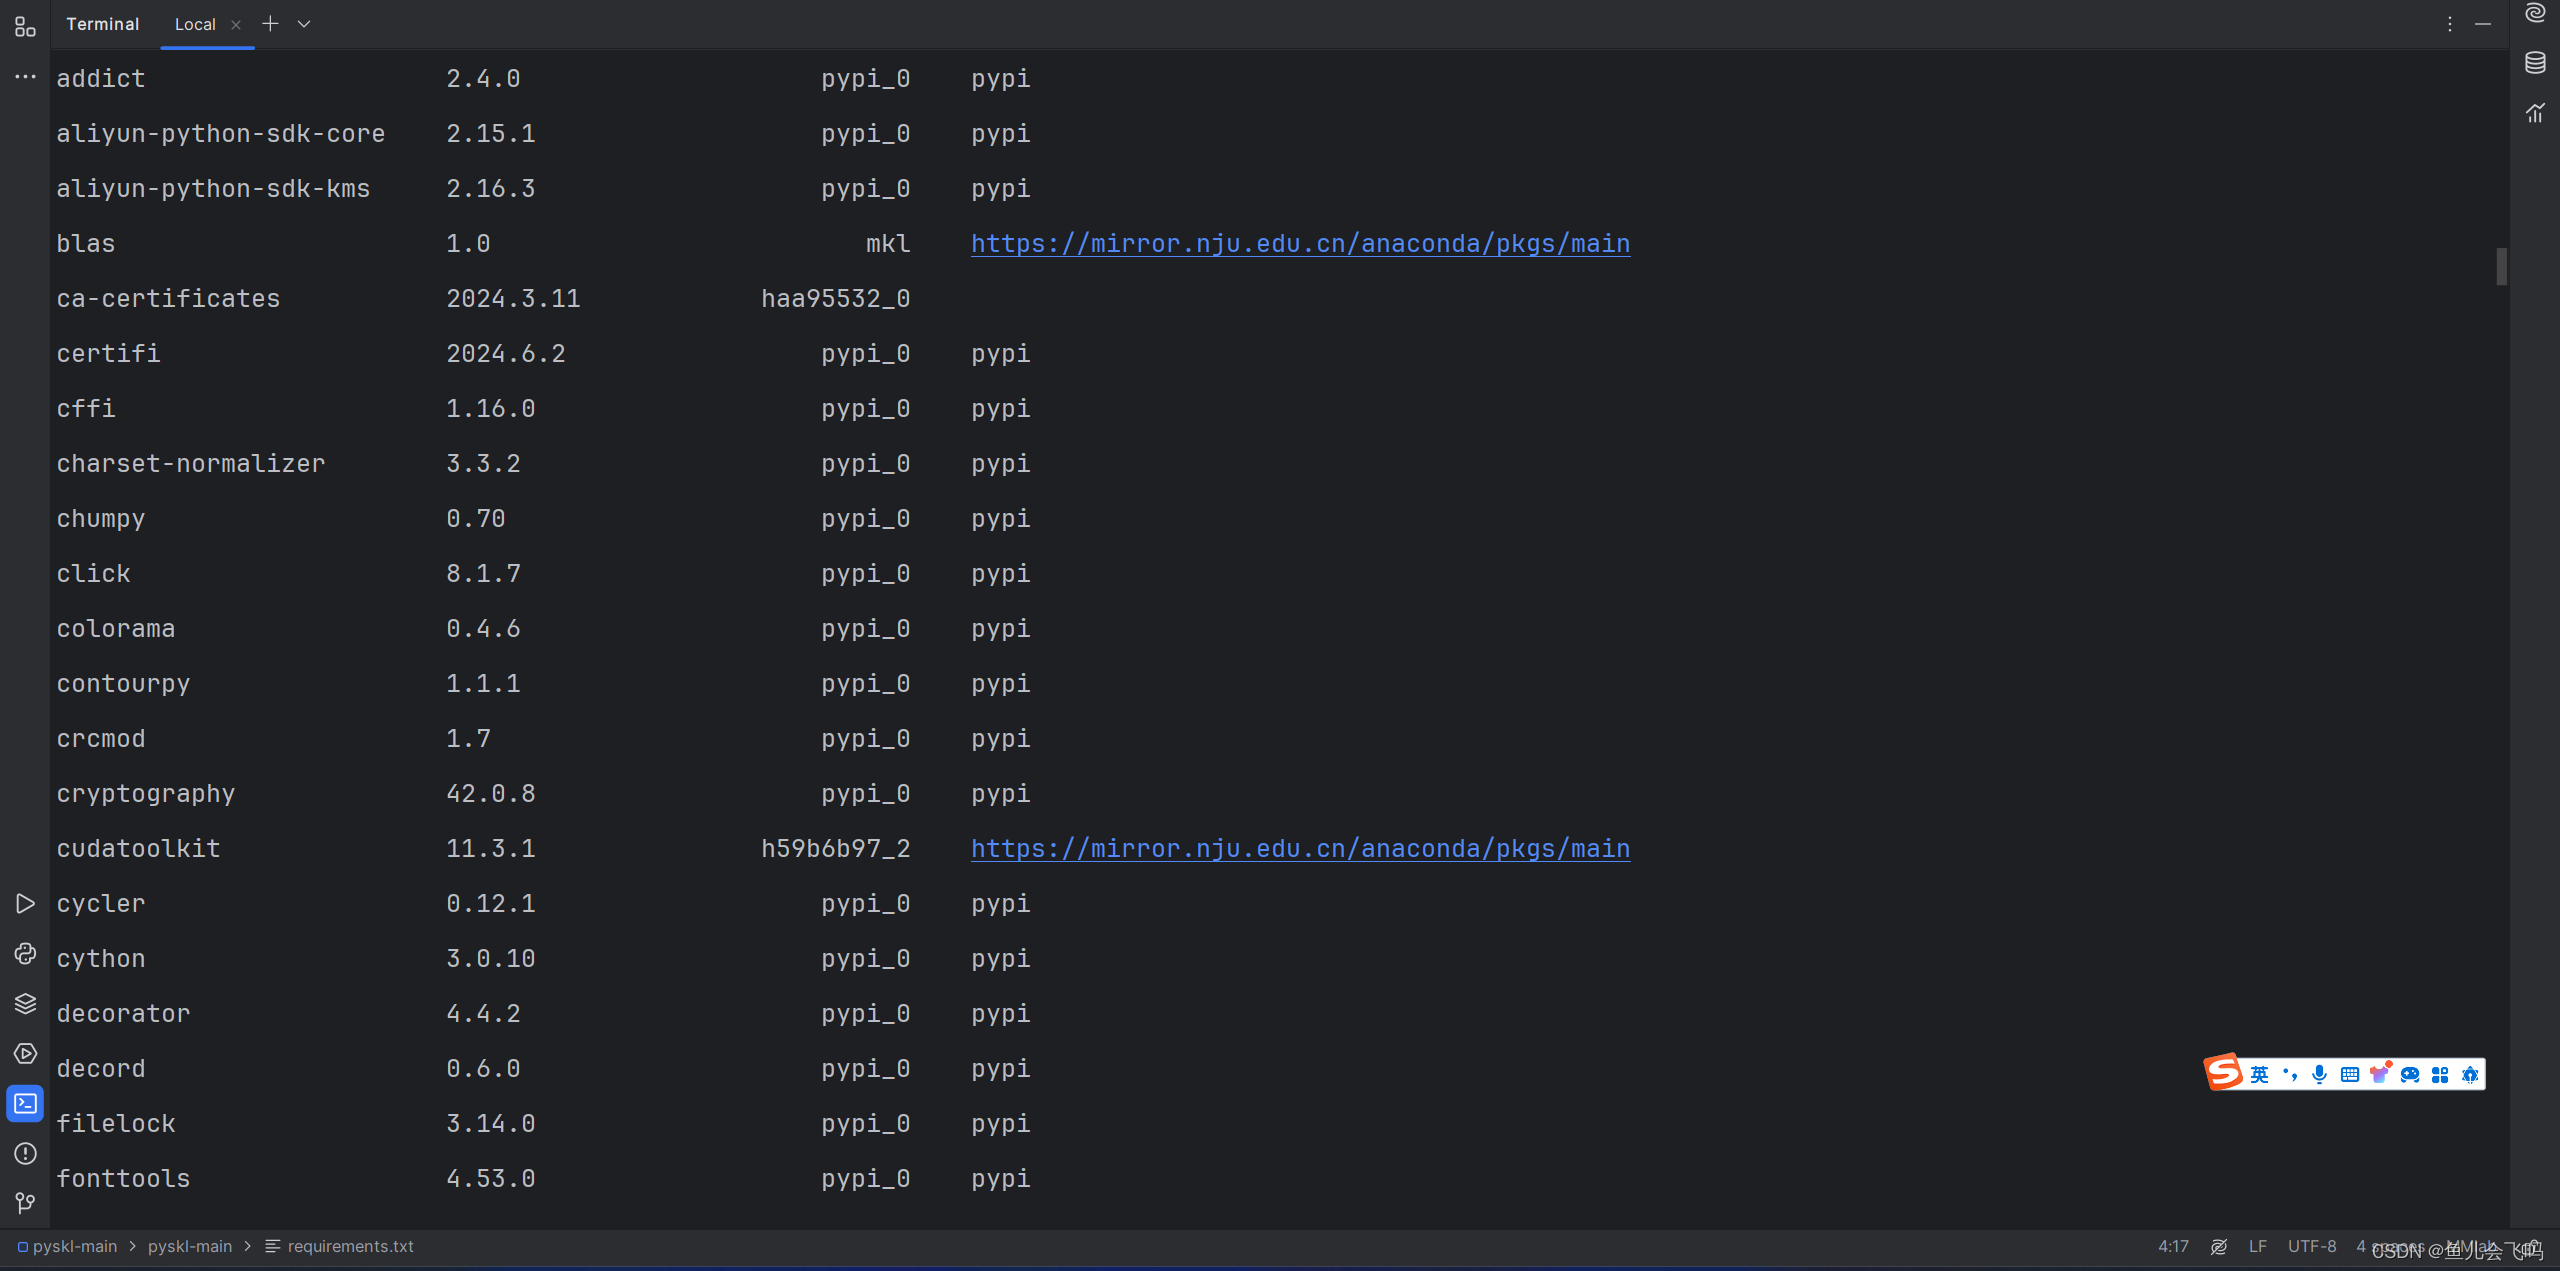
Task: Open the Python Console panel
Action: [25, 953]
